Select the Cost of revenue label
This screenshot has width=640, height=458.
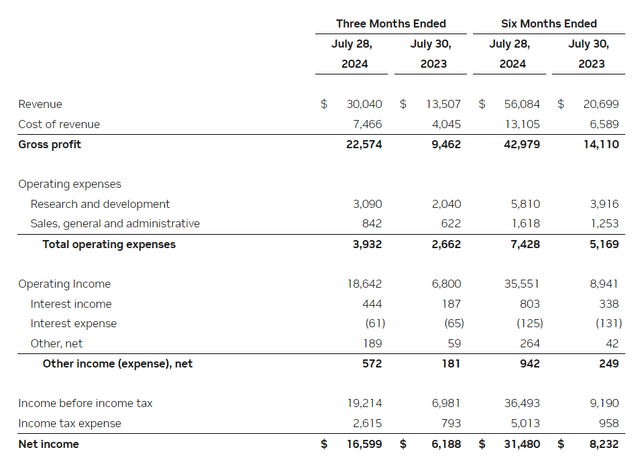click(x=59, y=124)
